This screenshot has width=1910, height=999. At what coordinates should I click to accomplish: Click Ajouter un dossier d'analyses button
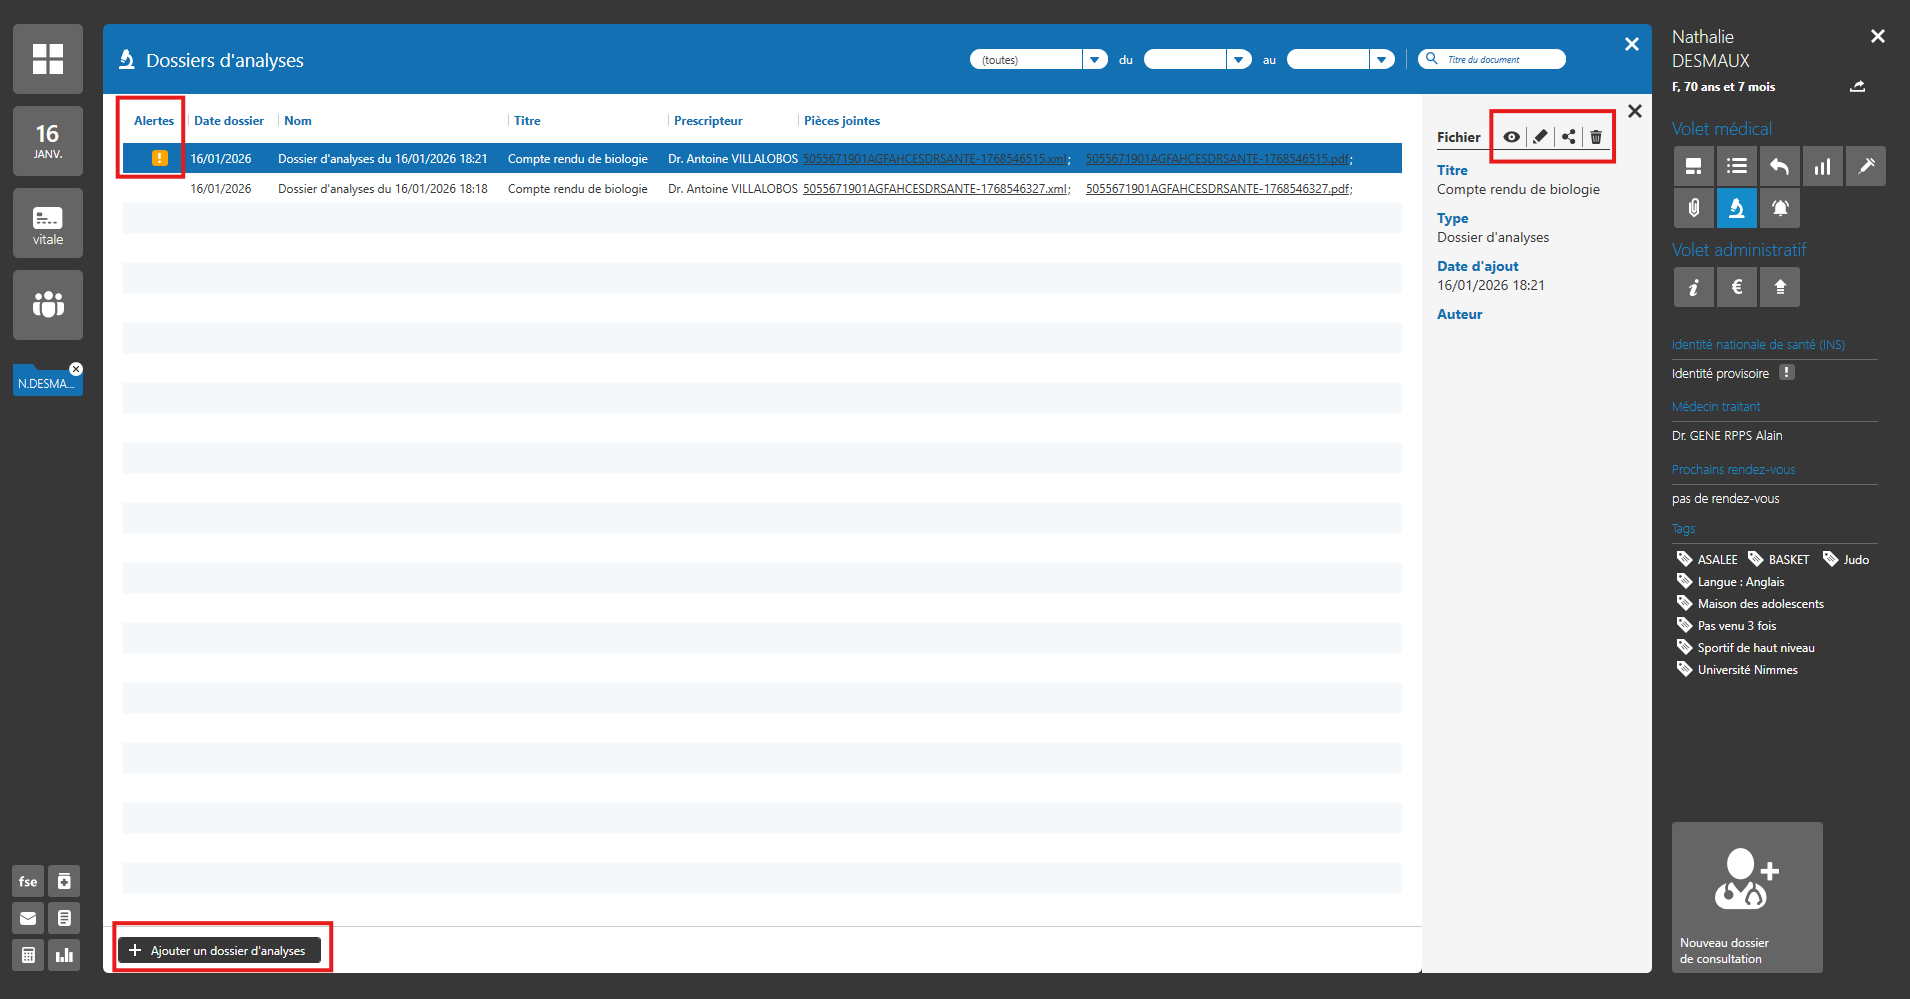tap(220, 950)
